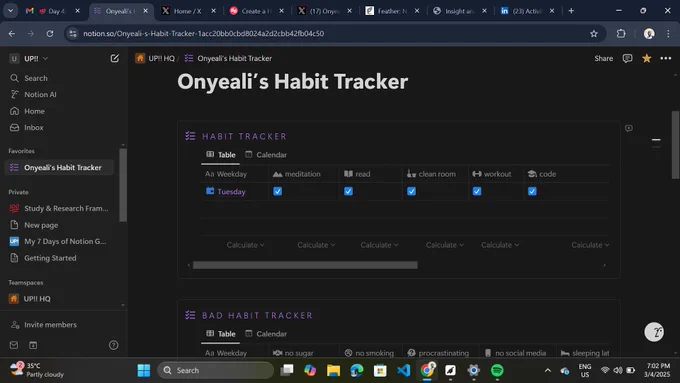Uncheck code checkbox for Tuesday
Image resolution: width=680 pixels, height=383 pixels.
(x=532, y=191)
